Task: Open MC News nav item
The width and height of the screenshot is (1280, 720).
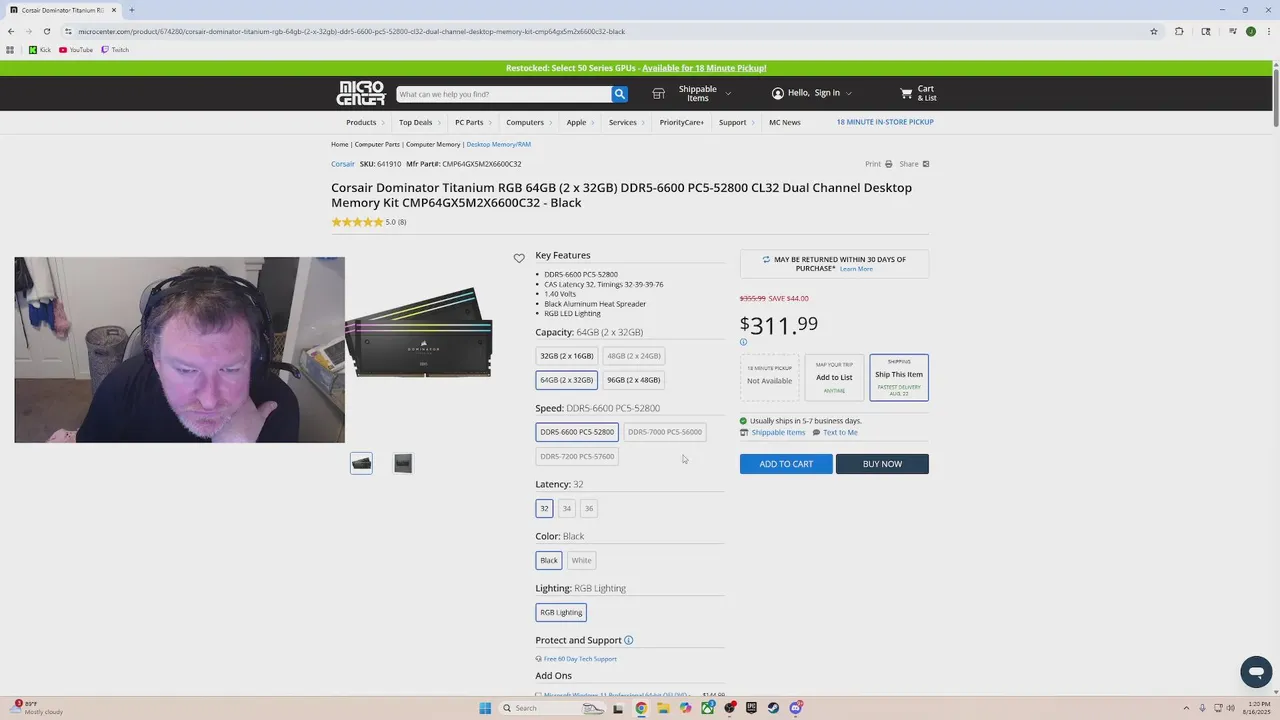Action: click(785, 122)
